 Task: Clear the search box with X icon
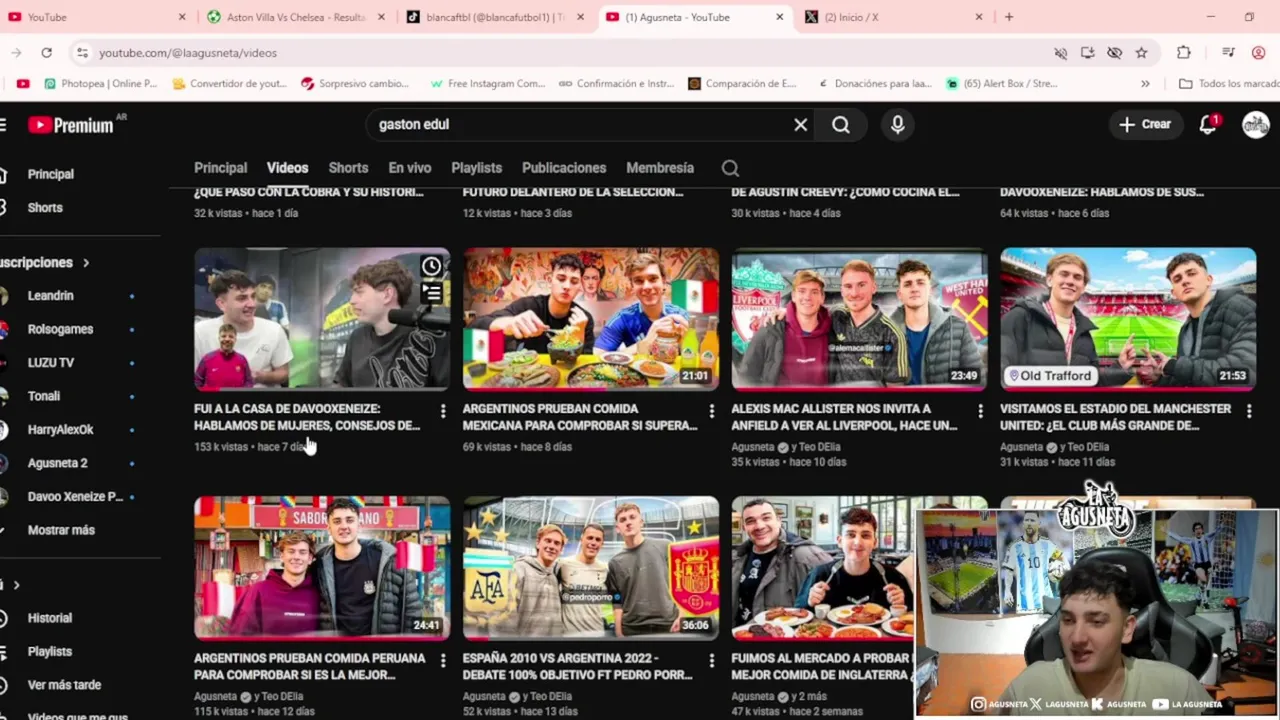(x=800, y=125)
